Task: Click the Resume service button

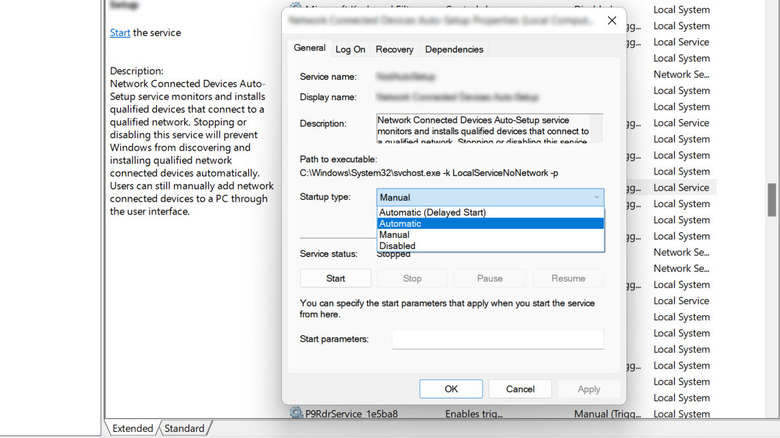Action: coord(568,278)
